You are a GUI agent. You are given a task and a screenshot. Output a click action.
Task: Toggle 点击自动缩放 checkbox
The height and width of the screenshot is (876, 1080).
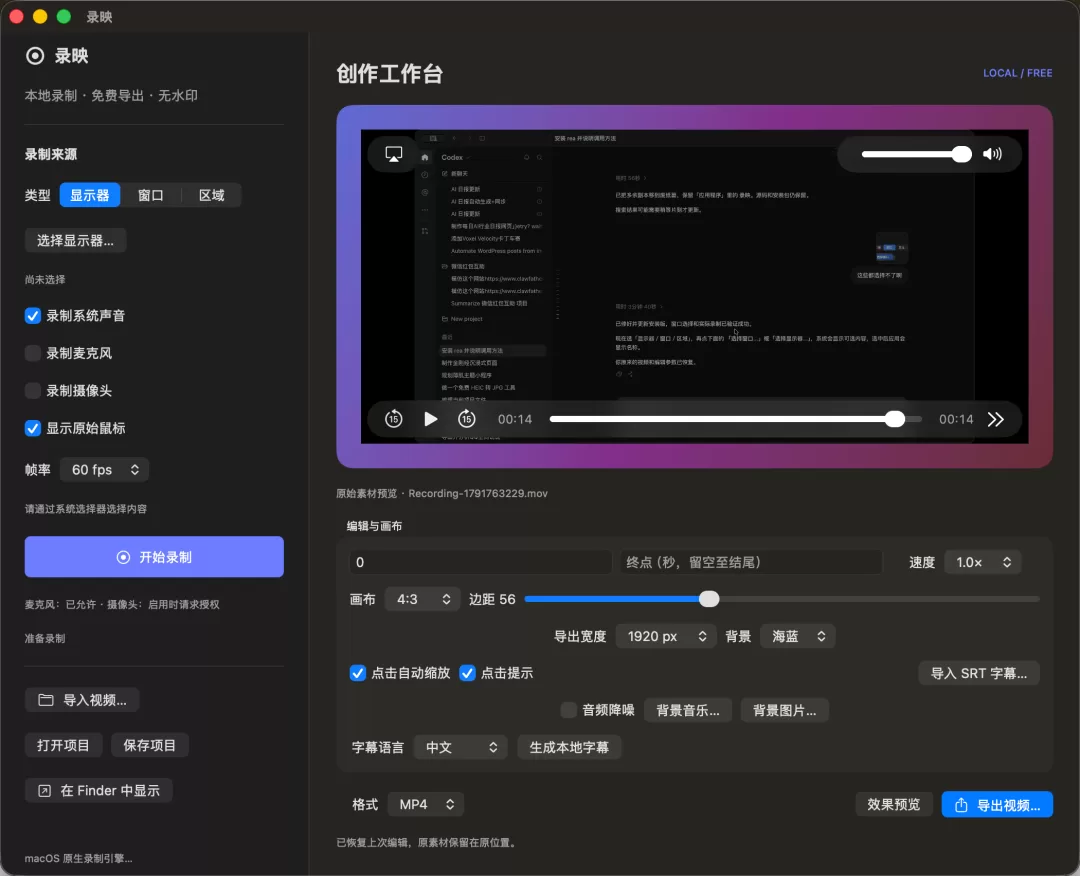click(357, 674)
